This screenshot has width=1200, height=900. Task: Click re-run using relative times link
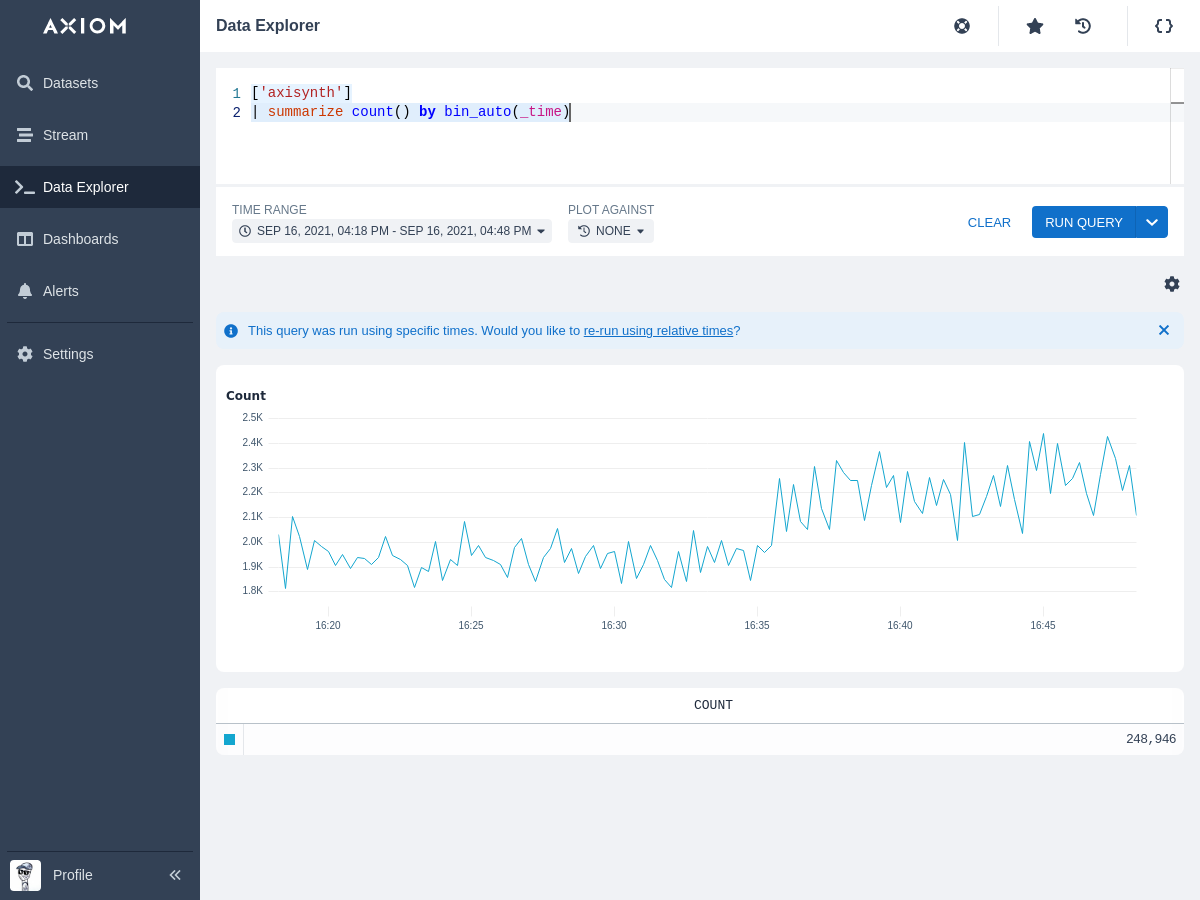click(658, 331)
